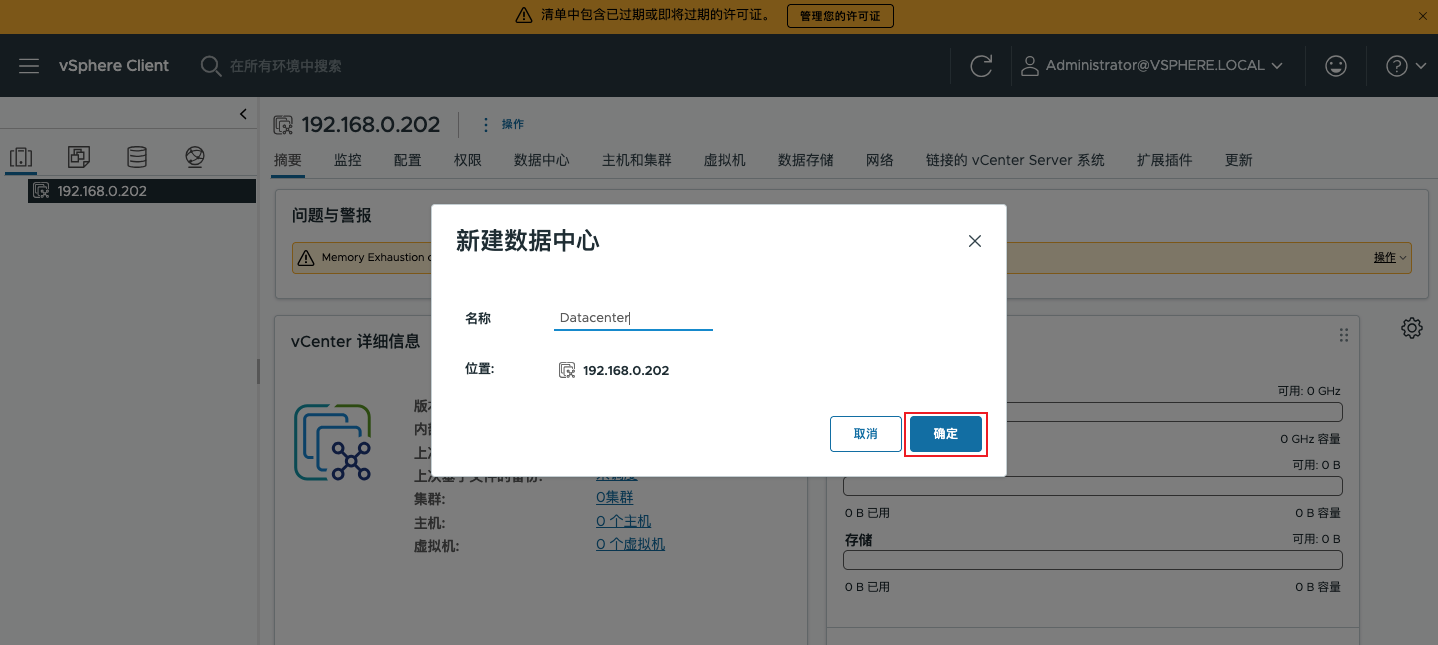Click the 问题与警报 heading
The height and width of the screenshot is (645, 1438).
pyautogui.click(x=332, y=215)
